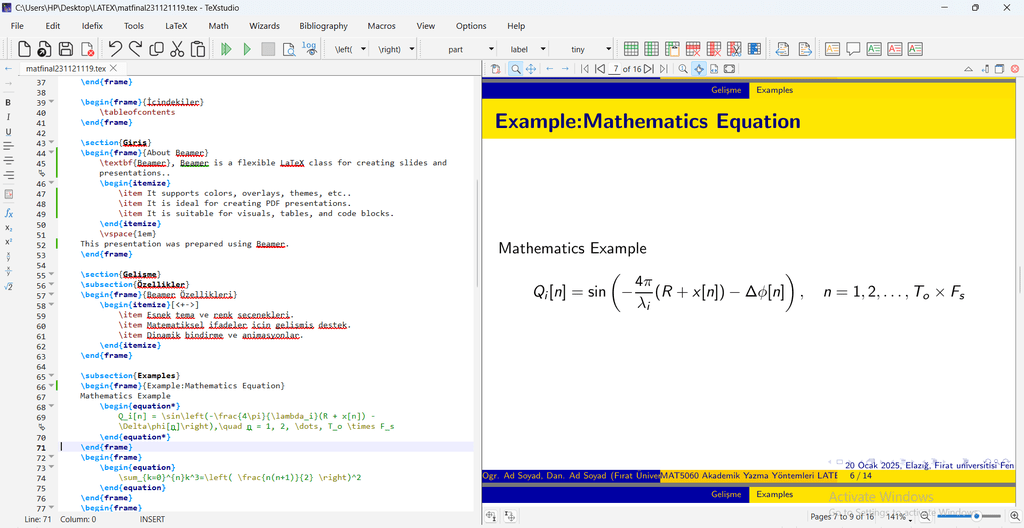Open the Bibliography menu
The height and width of the screenshot is (528, 1024).
click(323, 26)
